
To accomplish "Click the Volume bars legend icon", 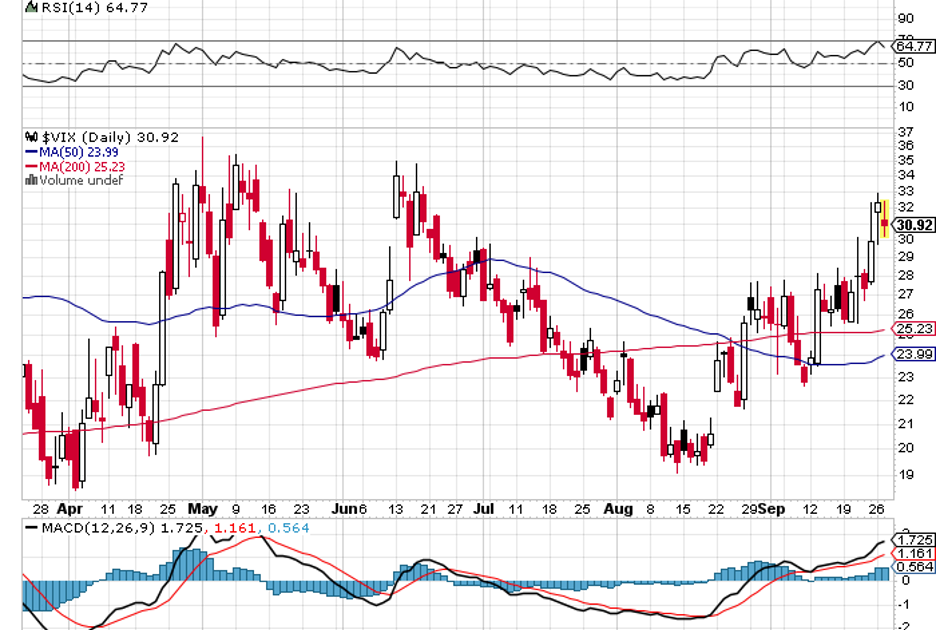I will pos(31,180).
